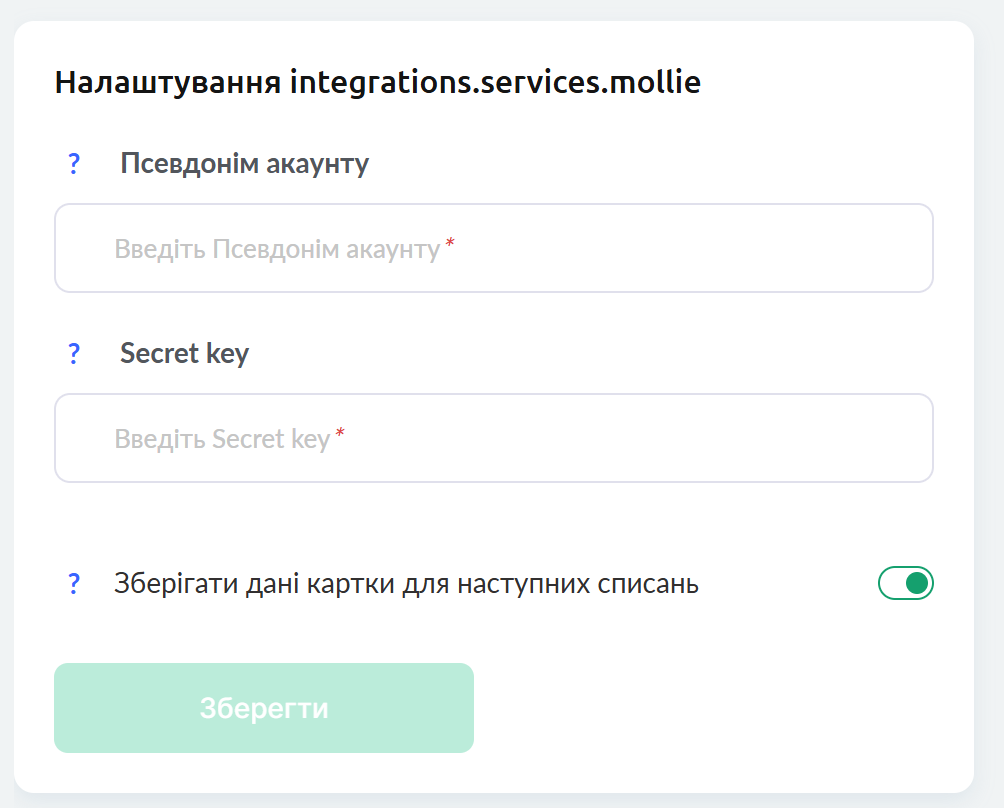Click the Налаштування heading word
Image resolution: width=1004 pixels, height=808 pixels.
168,83
